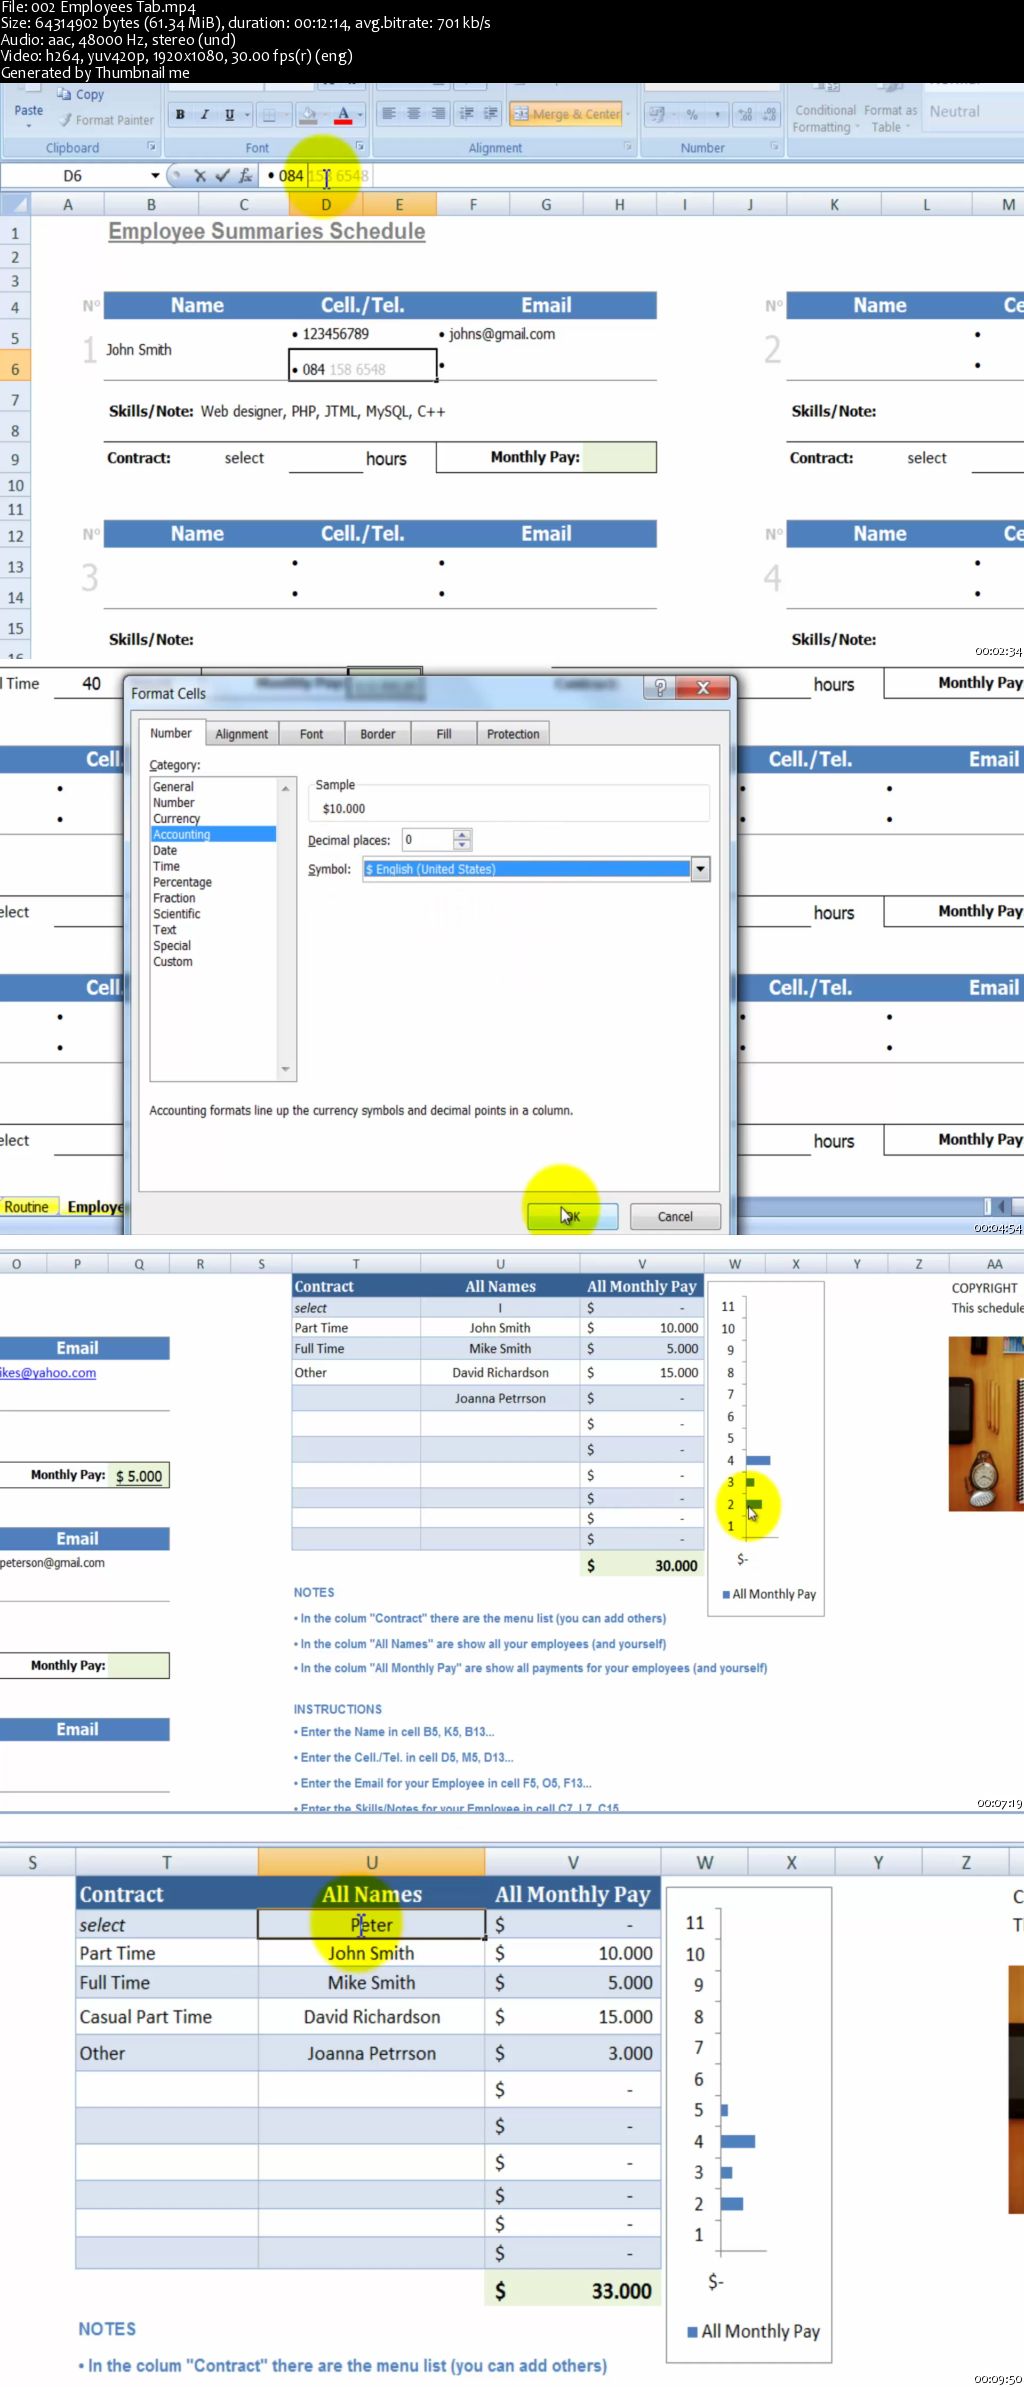The image size is (1024, 2387).
Task: Open the Paste options dropdown arrow
Action: (x=28, y=126)
